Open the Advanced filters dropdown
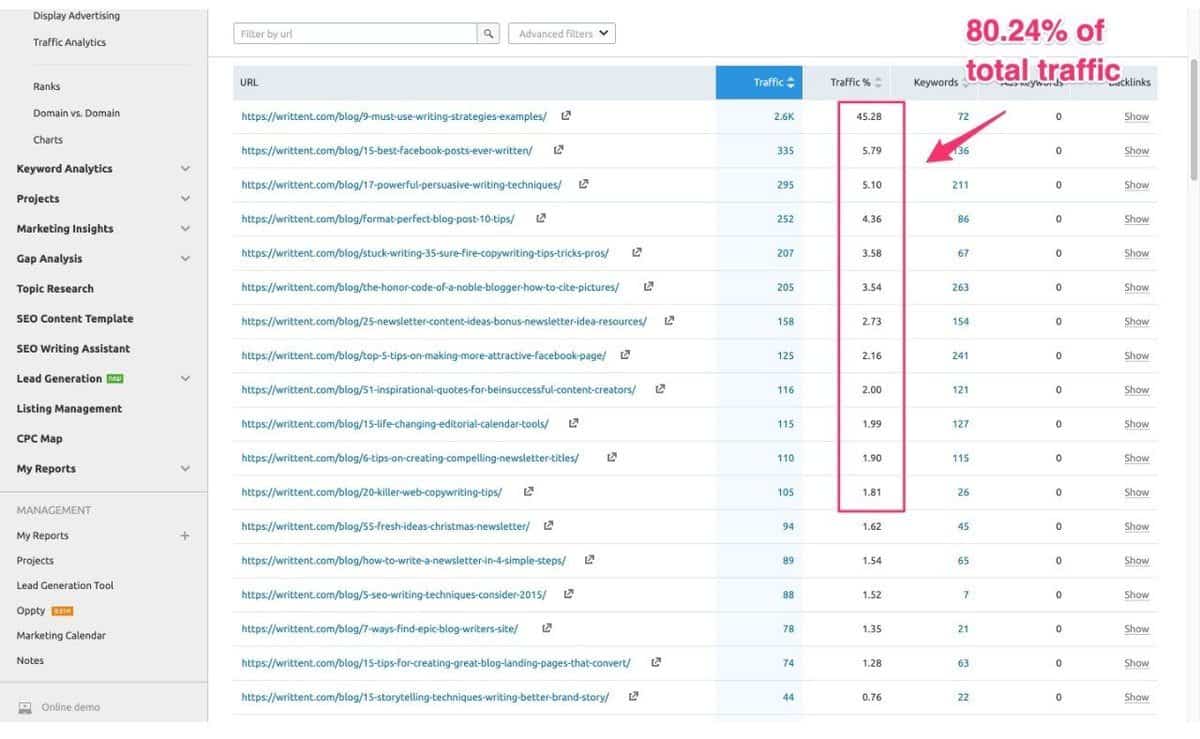This screenshot has height=739, width=1200. 562,33
